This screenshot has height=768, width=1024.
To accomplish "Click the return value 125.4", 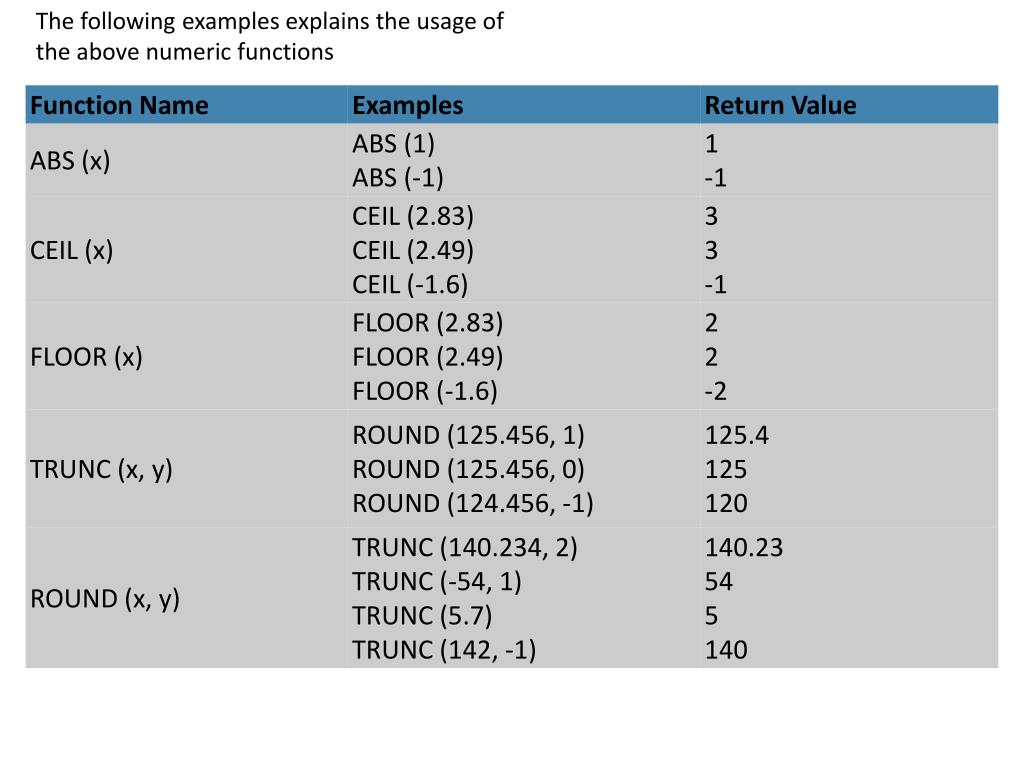I will click(x=737, y=435).
